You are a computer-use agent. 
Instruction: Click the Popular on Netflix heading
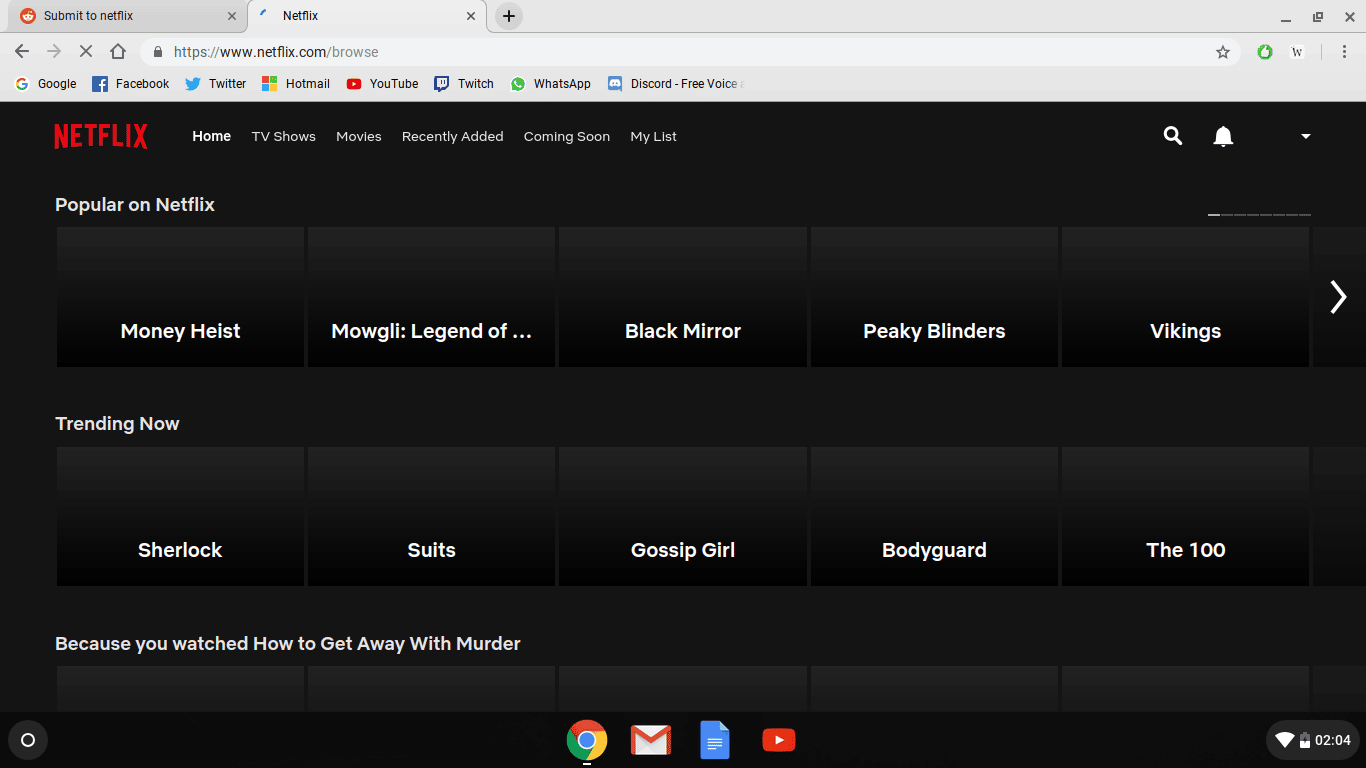coord(135,204)
